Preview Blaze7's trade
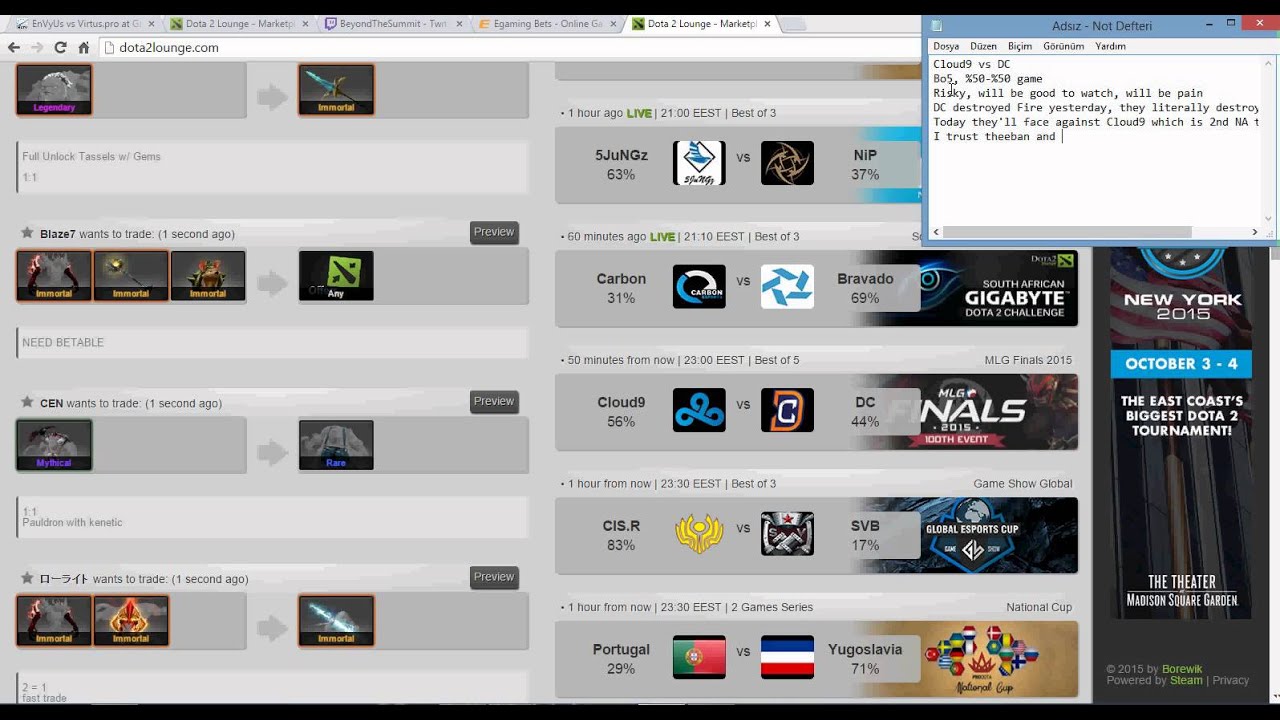Image resolution: width=1280 pixels, height=720 pixels. [x=494, y=232]
